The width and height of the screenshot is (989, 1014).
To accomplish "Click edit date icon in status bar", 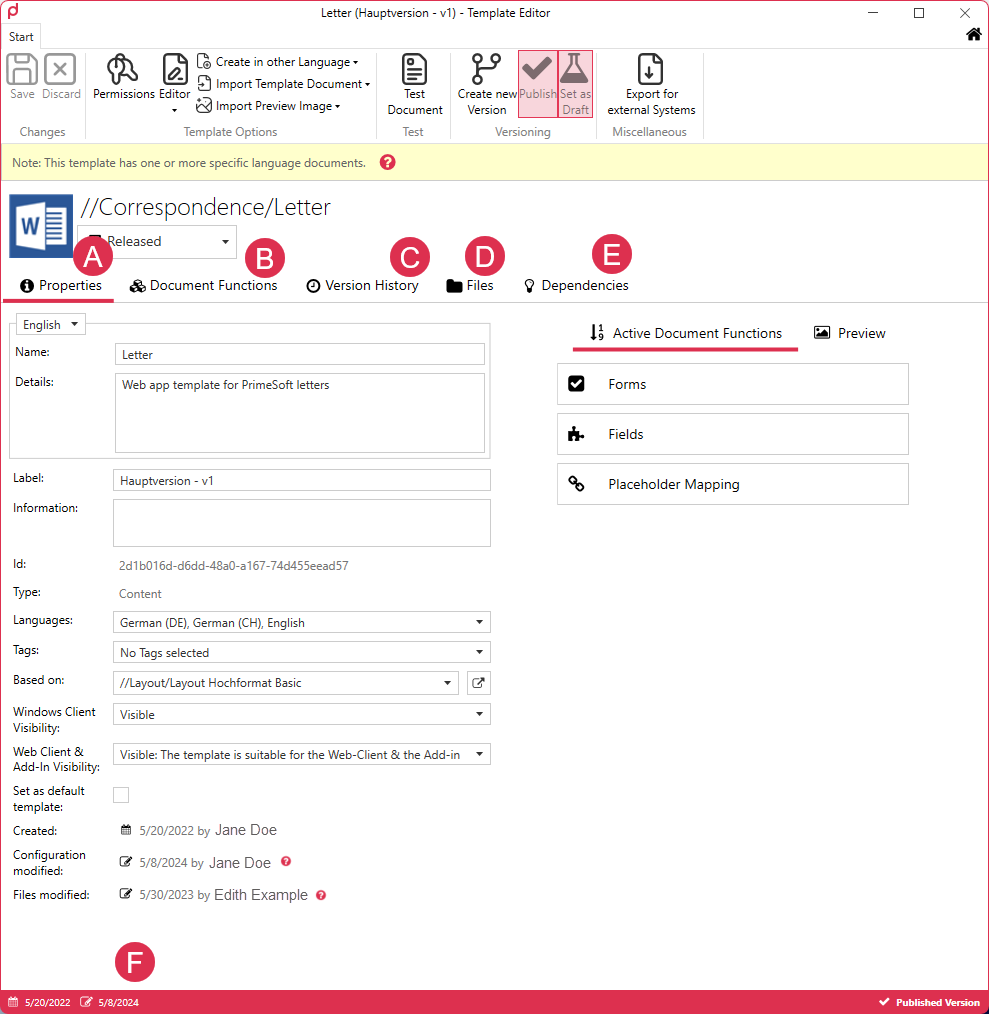I will tap(86, 1002).
